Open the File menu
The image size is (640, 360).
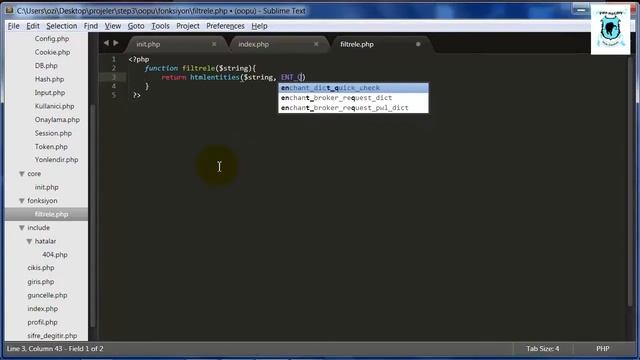[x=13, y=26]
